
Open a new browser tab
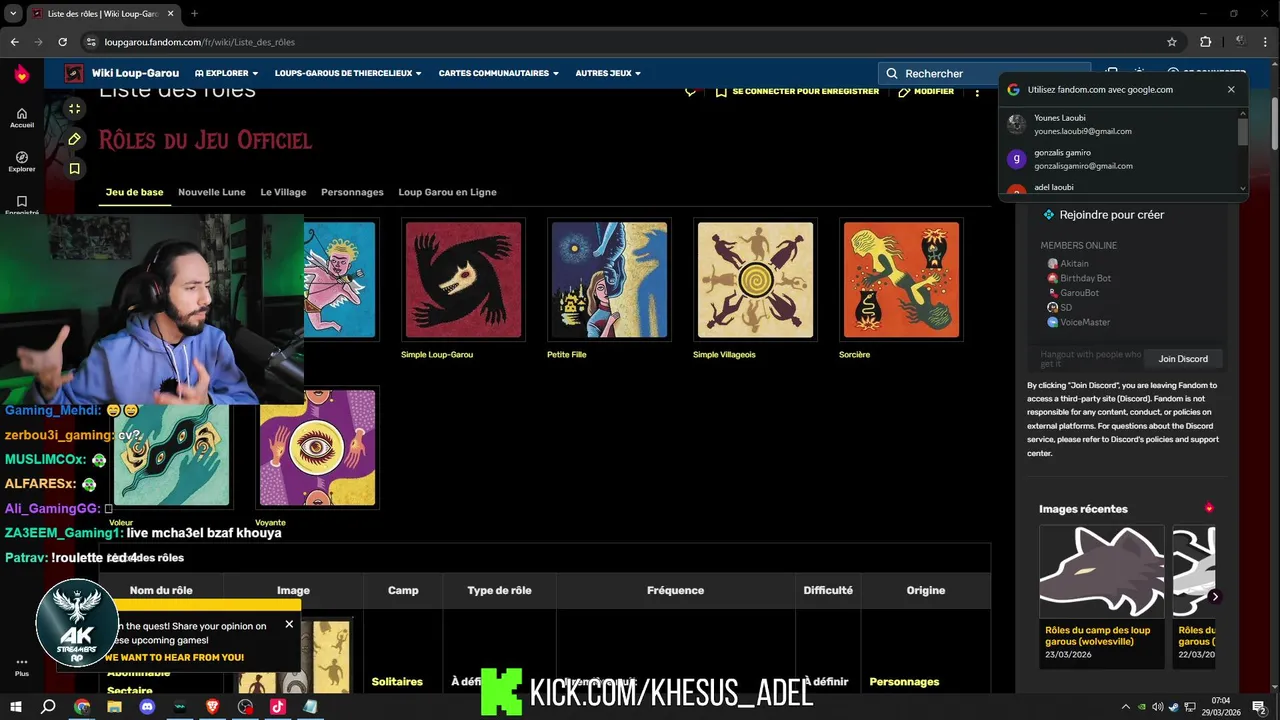pos(194,14)
